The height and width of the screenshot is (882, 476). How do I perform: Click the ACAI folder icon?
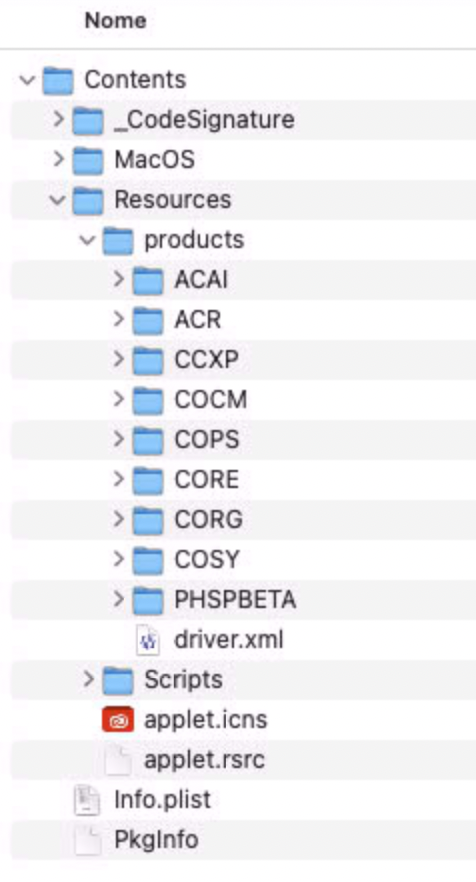pos(148,280)
